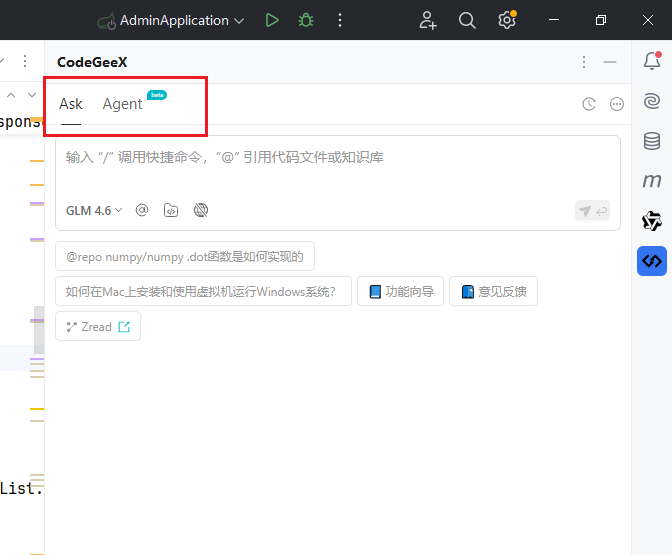Open the 功能向导 feature guide button
Viewport: 672px width, 555px height.
click(400, 291)
